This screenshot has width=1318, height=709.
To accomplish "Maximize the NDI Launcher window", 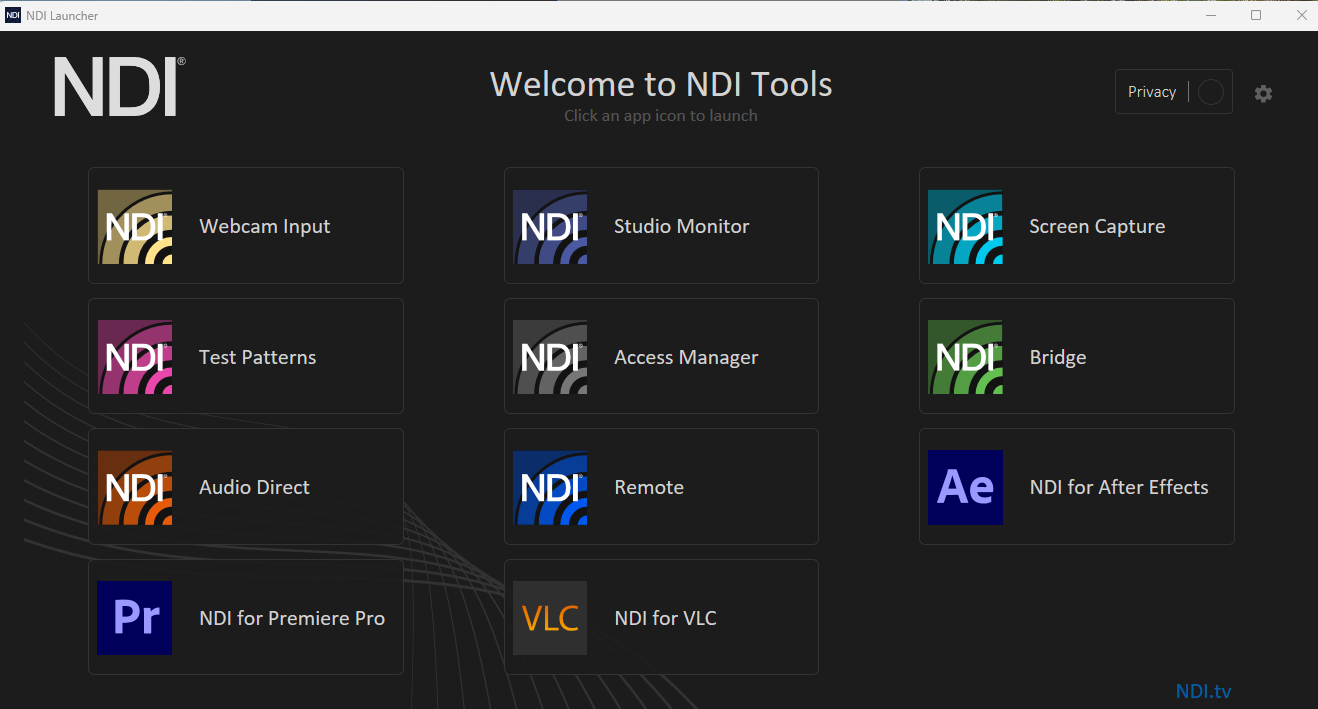I will coord(1256,15).
